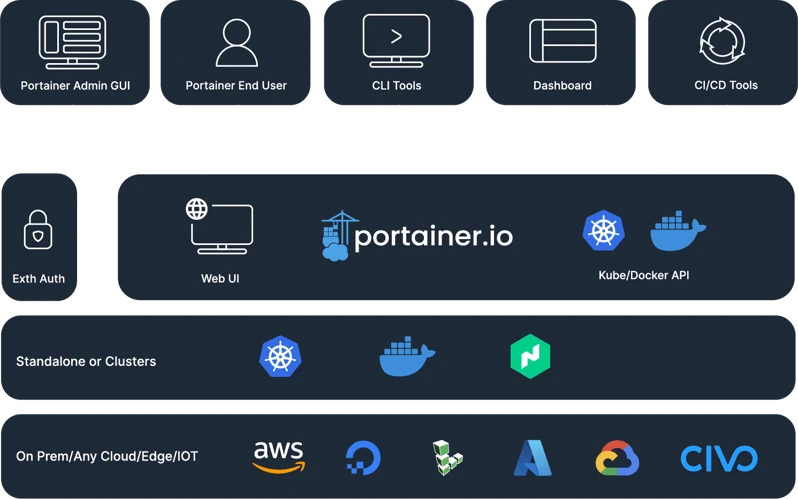798x499 pixels.
Task: Select Kubernetes icon in Standalone or Clusters row
Action: click(x=279, y=357)
